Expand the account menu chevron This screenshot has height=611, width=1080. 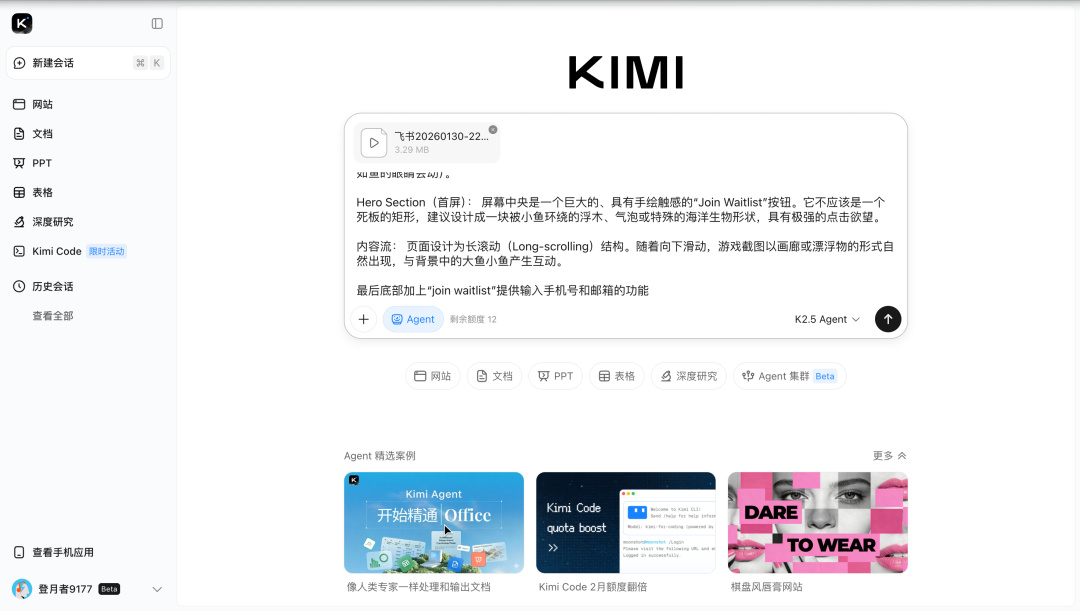(157, 590)
